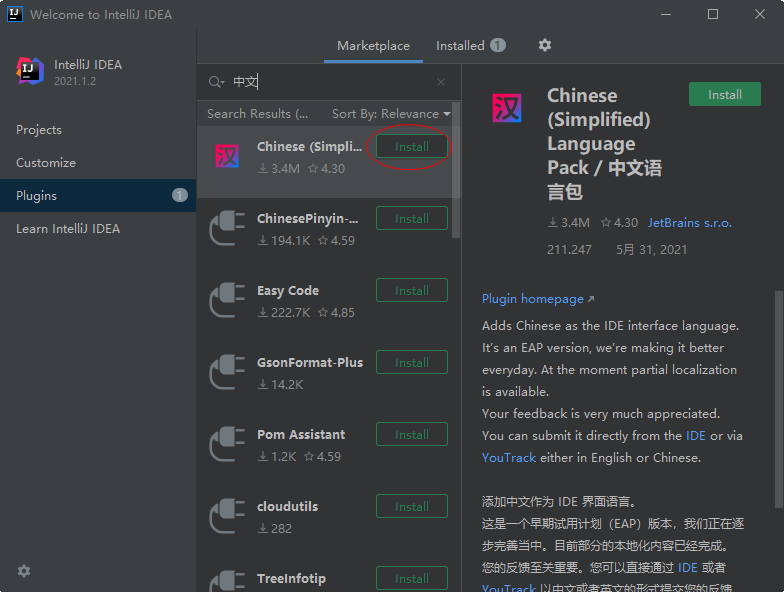Select the Easy Code result row title
Image resolution: width=784 pixels, height=592 pixels.
pos(288,290)
